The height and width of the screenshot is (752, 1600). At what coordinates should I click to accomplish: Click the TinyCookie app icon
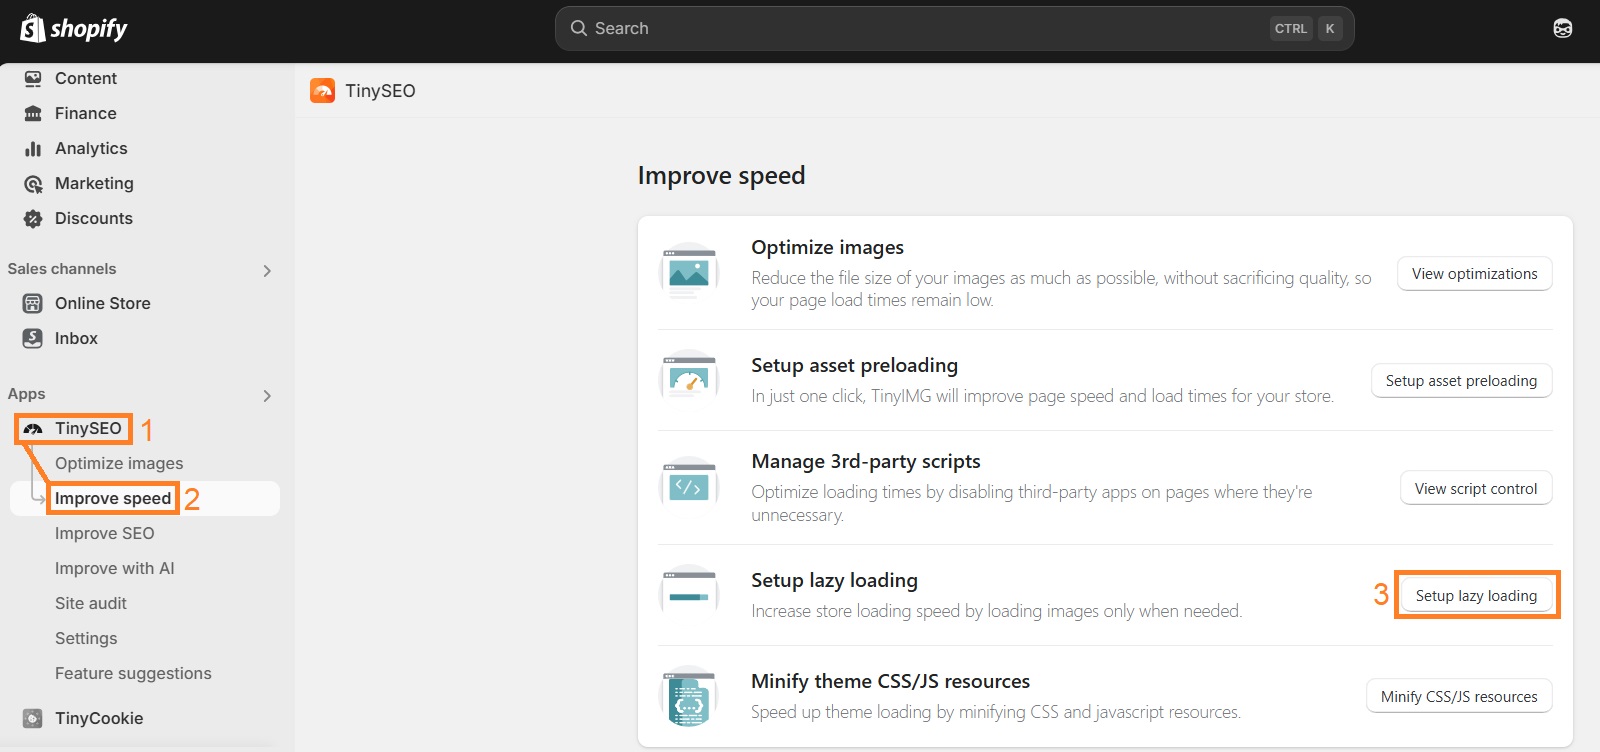pyautogui.click(x=33, y=718)
